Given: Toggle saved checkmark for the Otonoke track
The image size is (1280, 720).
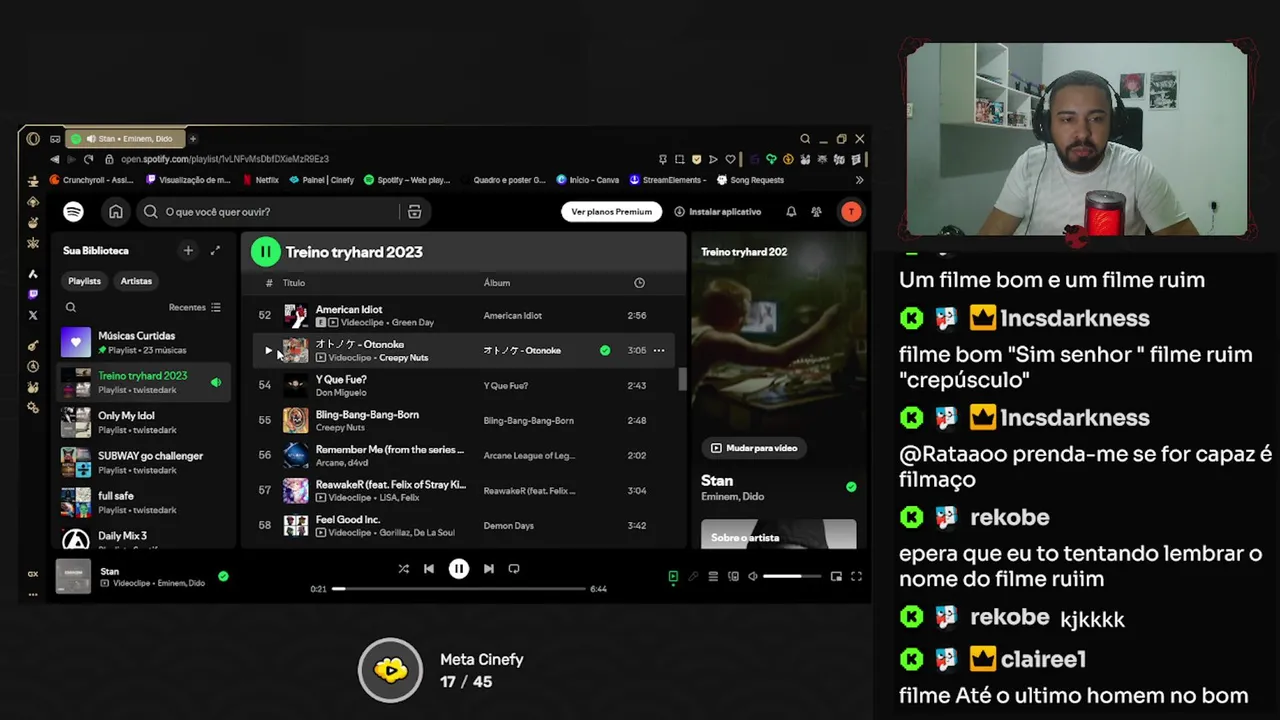Looking at the screenshot, I should pyautogui.click(x=605, y=350).
